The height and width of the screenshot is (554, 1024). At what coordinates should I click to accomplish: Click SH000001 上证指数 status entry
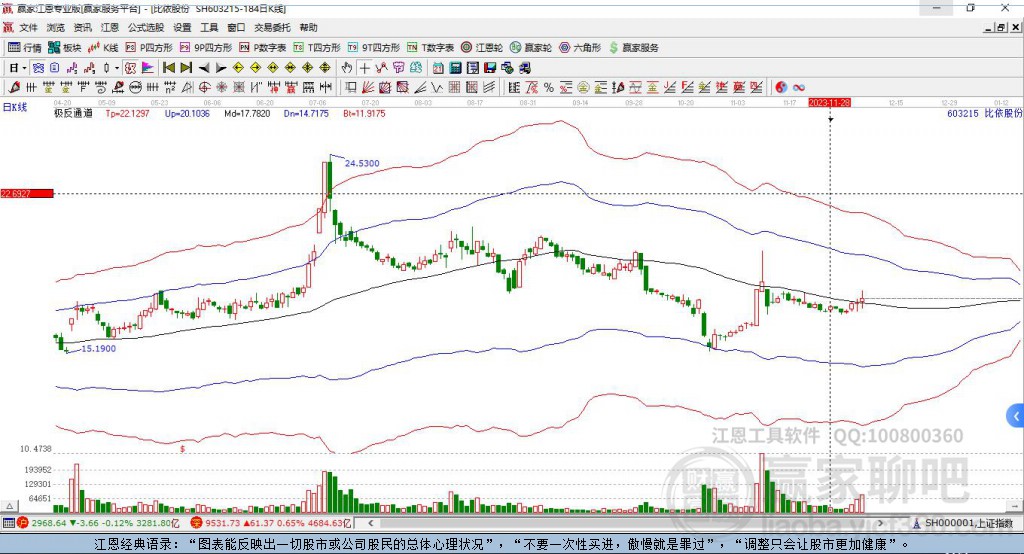point(964,523)
